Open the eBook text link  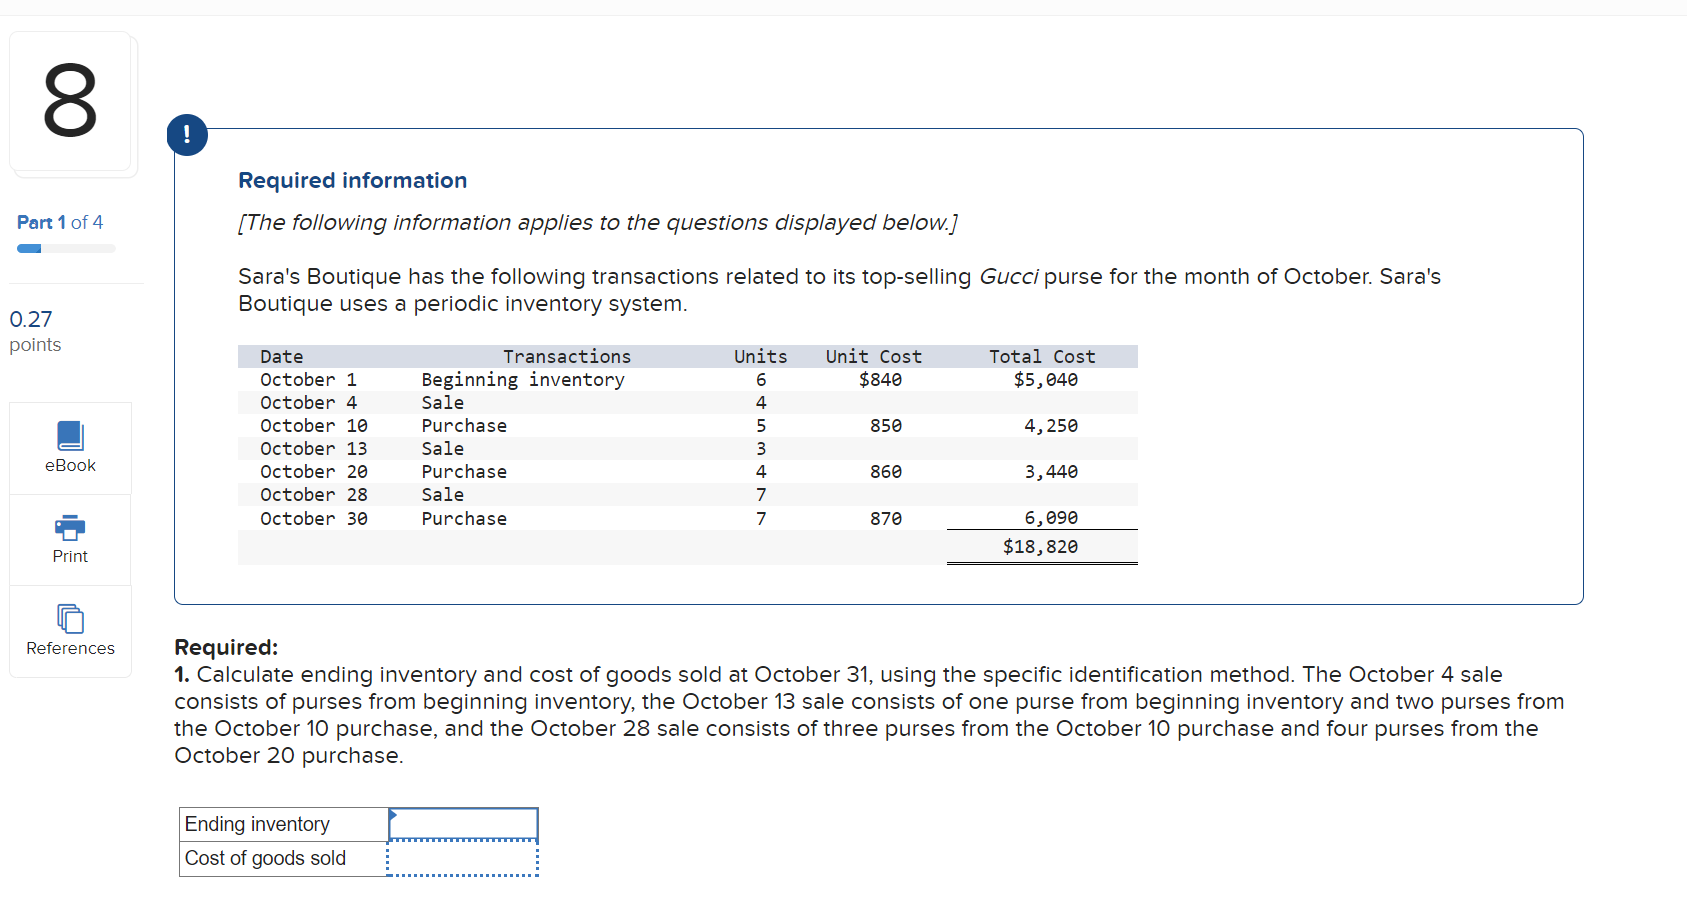click(70, 466)
